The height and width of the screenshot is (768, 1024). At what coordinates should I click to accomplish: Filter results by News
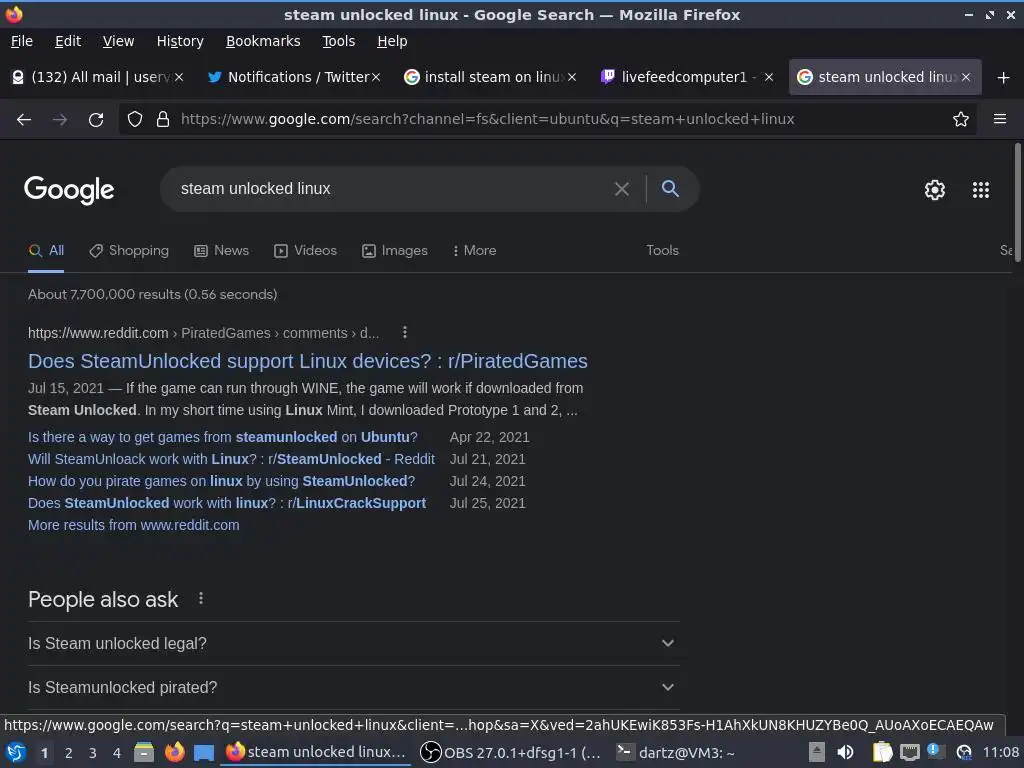point(221,251)
